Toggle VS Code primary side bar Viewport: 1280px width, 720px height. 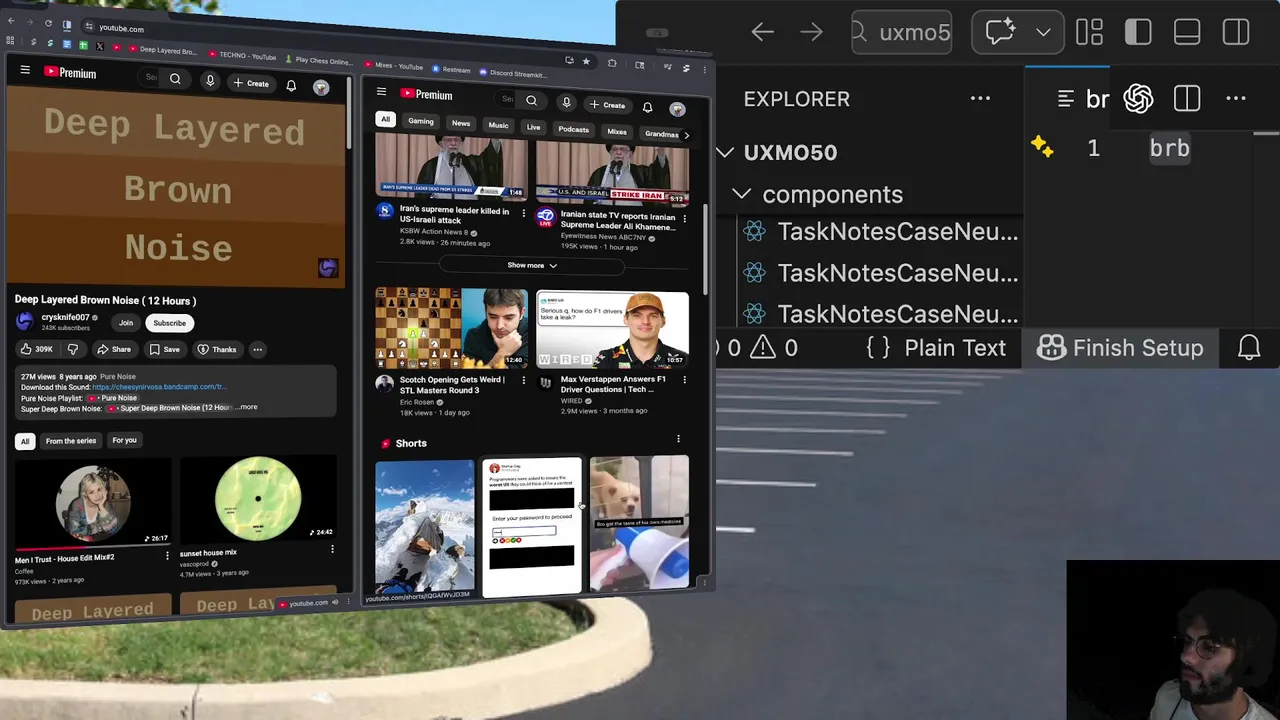(x=1138, y=32)
